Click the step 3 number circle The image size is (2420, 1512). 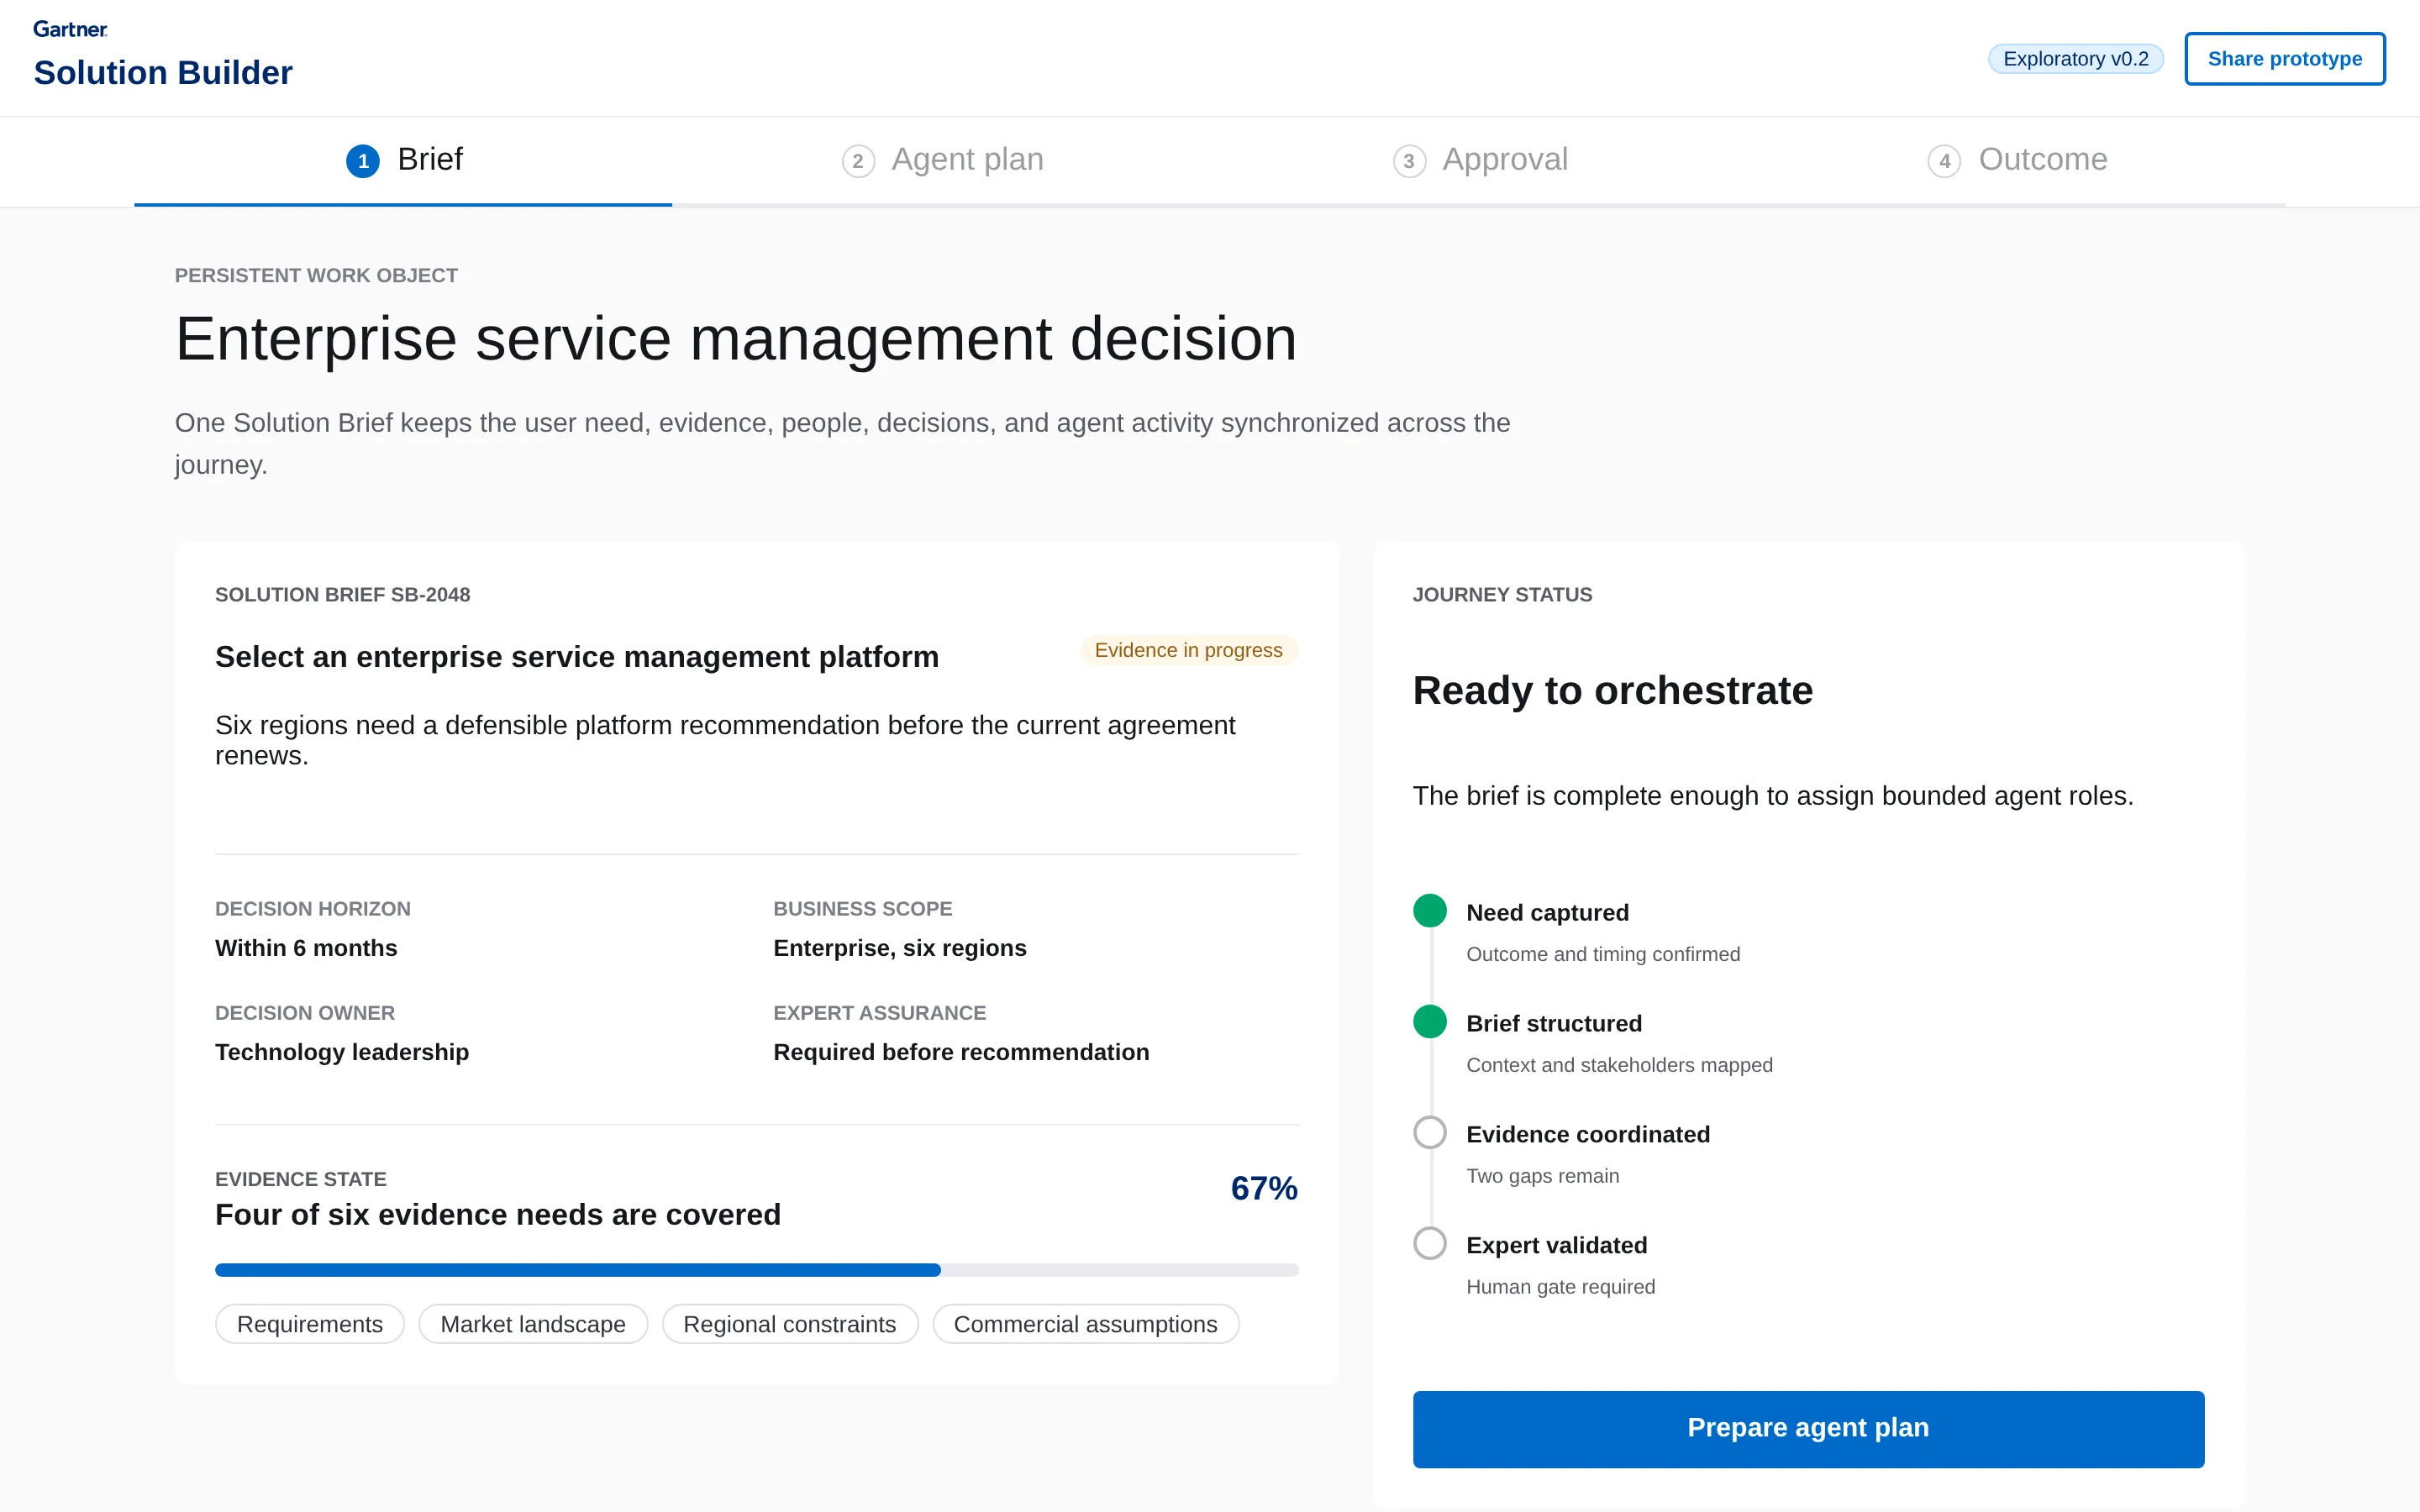coord(1409,161)
